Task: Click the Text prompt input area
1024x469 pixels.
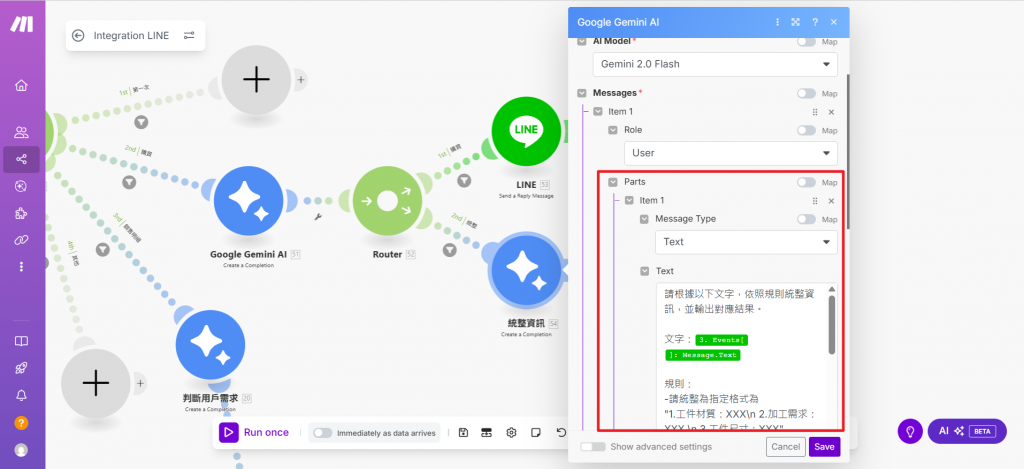Action: (741, 357)
